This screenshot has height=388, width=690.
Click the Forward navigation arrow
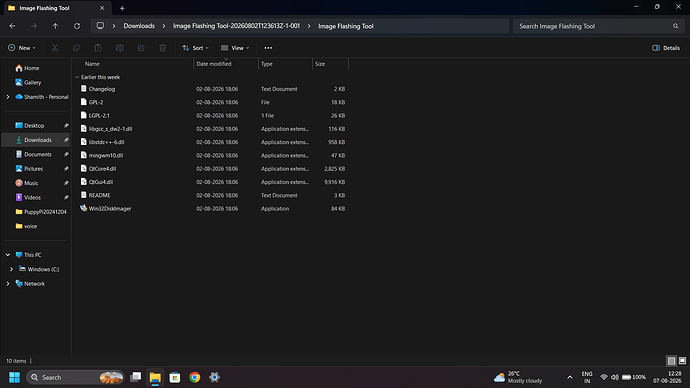coord(34,26)
